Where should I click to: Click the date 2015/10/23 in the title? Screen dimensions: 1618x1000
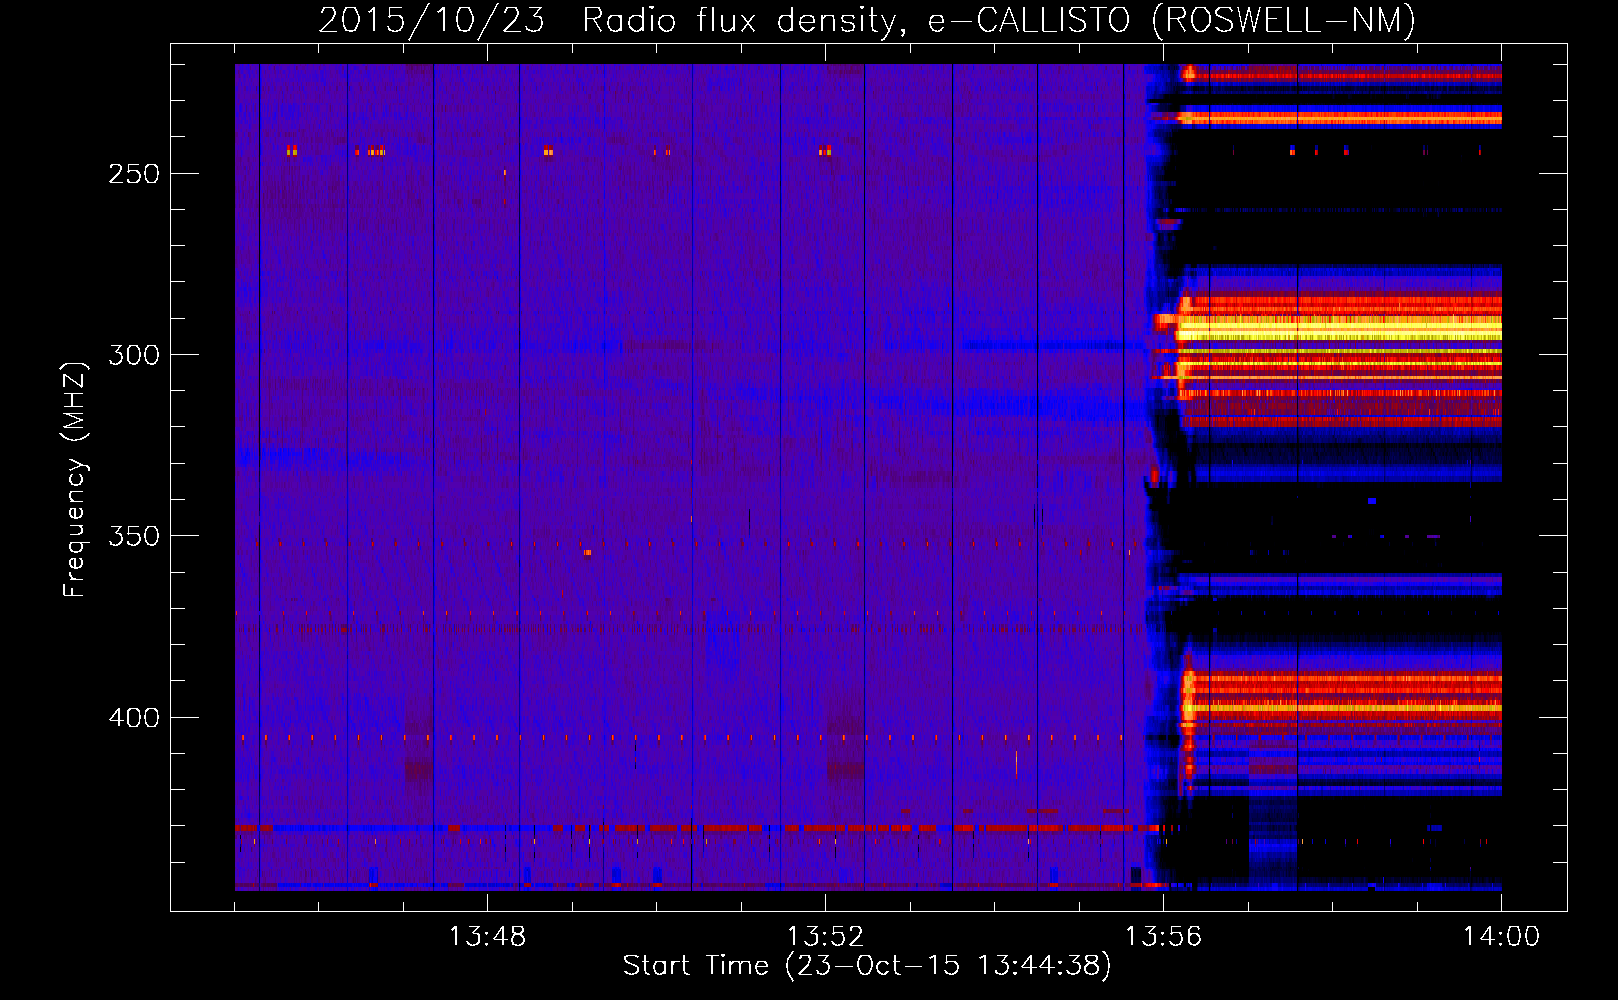[431, 20]
